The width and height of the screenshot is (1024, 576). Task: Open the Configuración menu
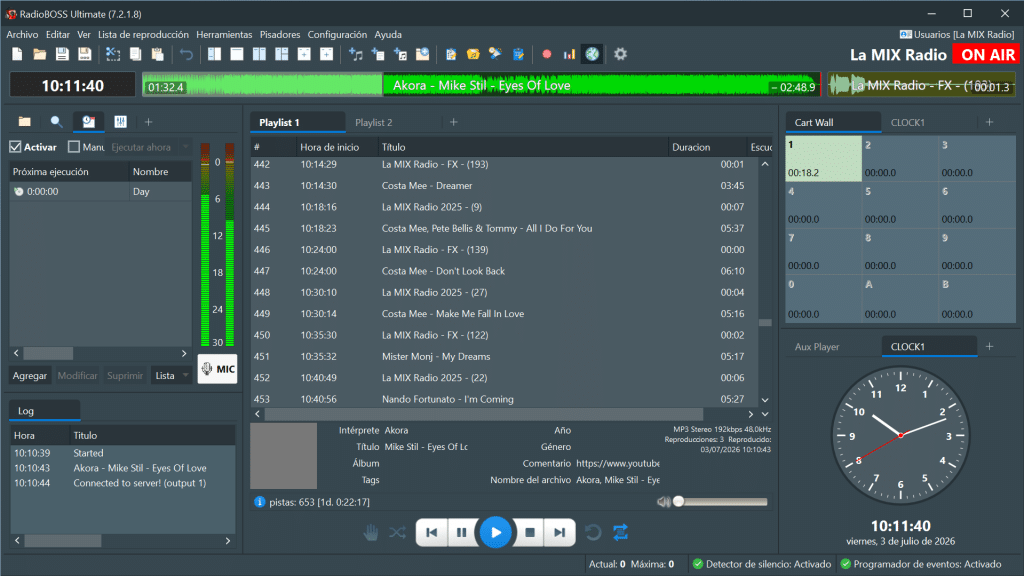point(337,35)
